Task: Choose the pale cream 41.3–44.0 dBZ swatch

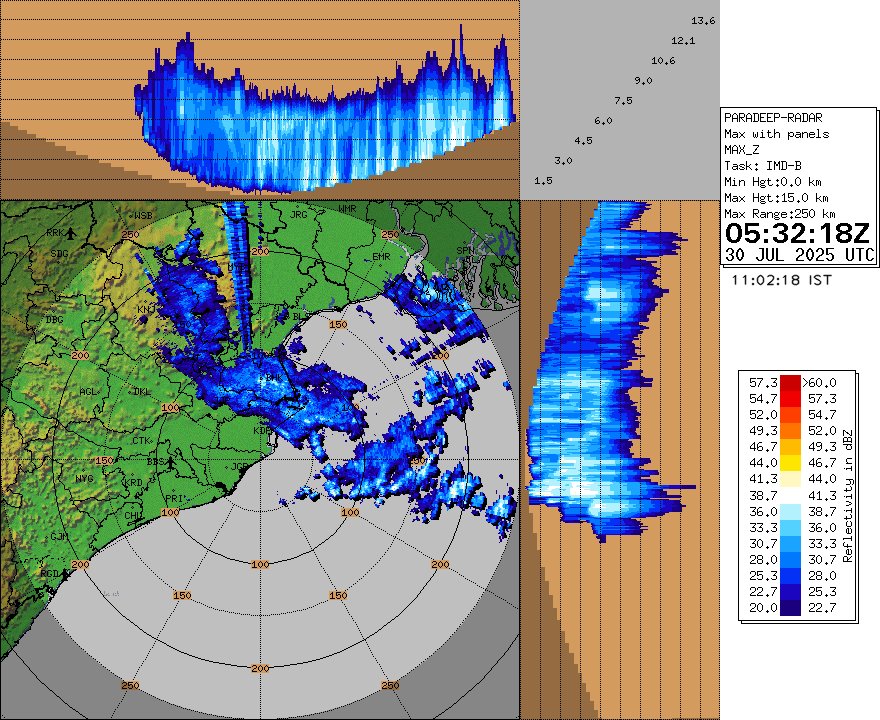Action: [x=790, y=479]
